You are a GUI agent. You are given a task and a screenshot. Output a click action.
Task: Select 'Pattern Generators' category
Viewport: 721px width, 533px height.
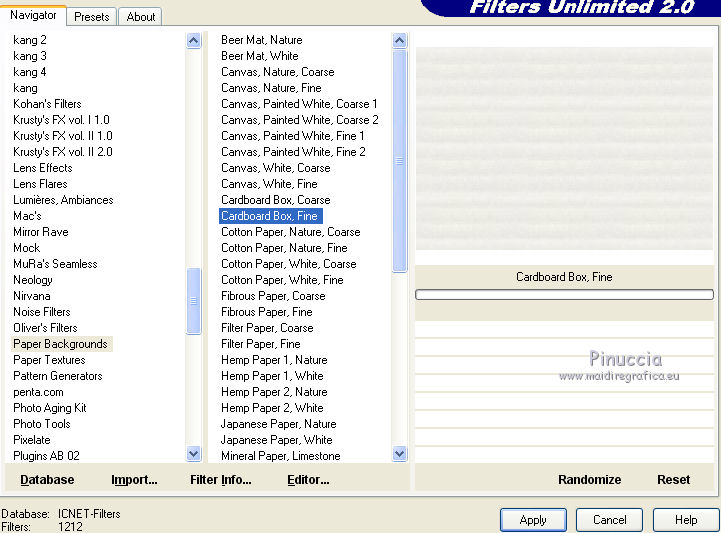tap(57, 376)
